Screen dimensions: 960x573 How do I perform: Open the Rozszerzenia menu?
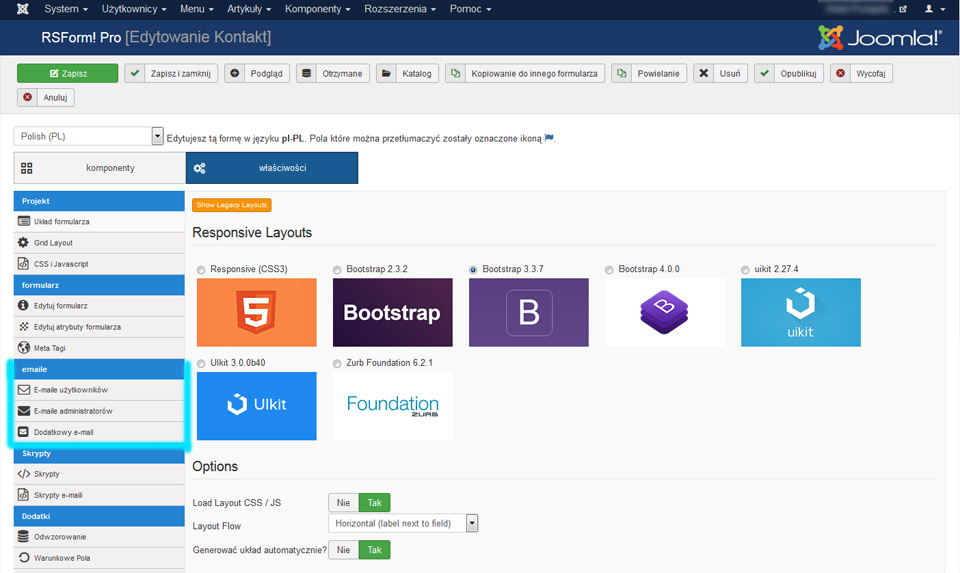point(400,9)
